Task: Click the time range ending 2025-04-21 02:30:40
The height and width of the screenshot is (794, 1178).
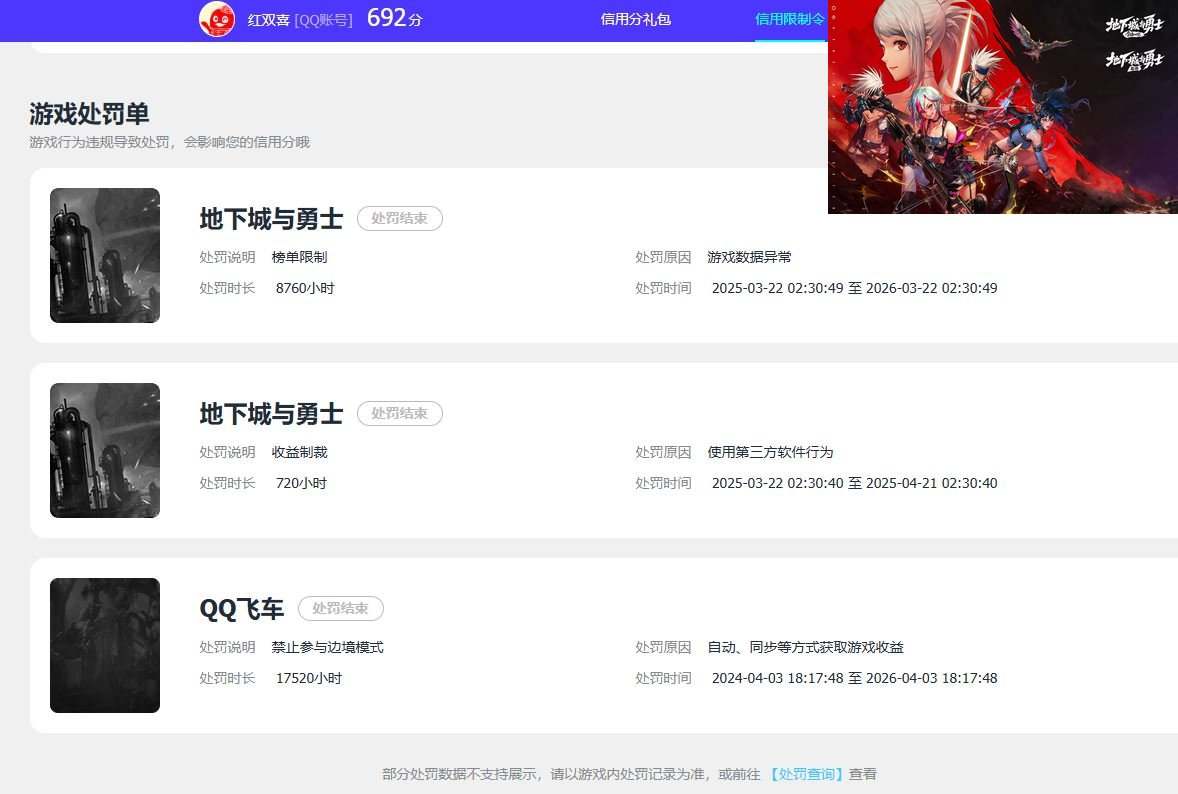Action: point(854,484)
